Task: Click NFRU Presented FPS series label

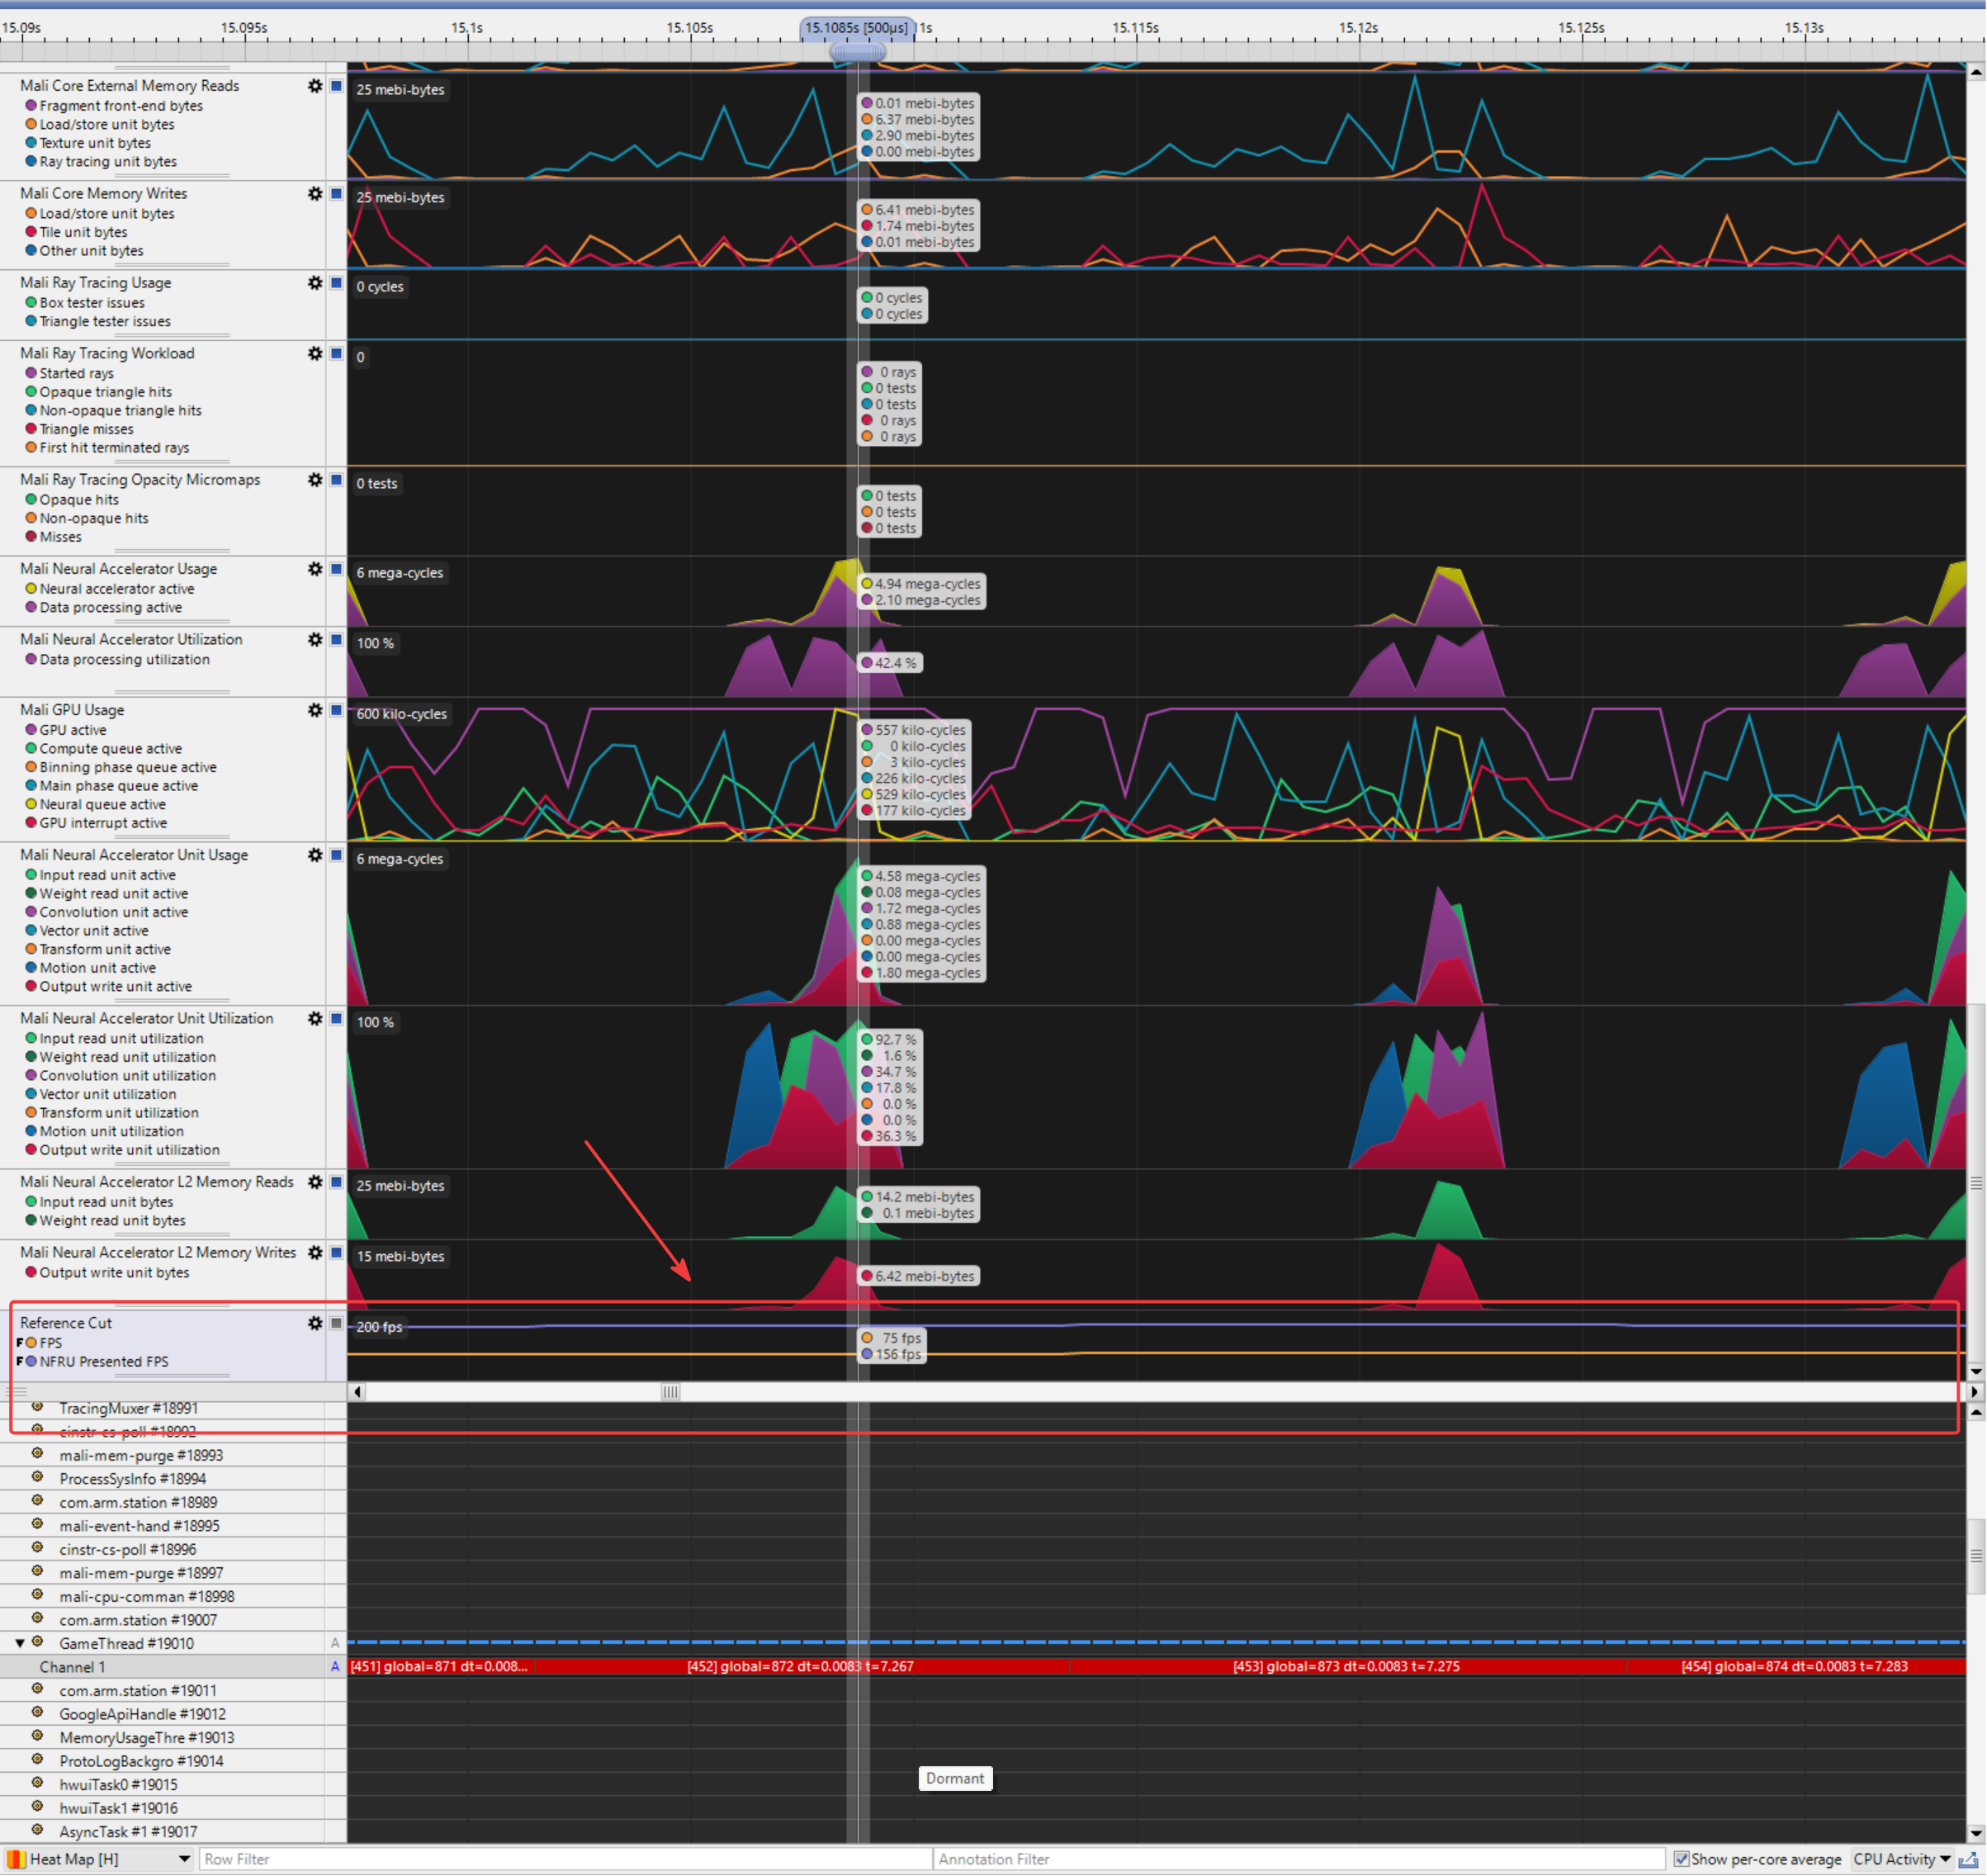Action: (x=104, y=1361)
